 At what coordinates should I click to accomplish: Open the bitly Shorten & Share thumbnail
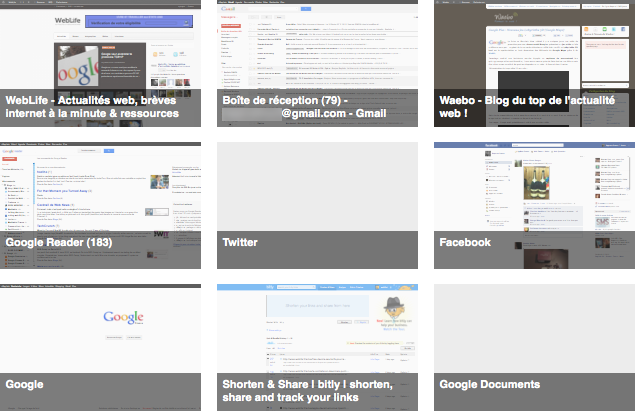click(318, 347)
